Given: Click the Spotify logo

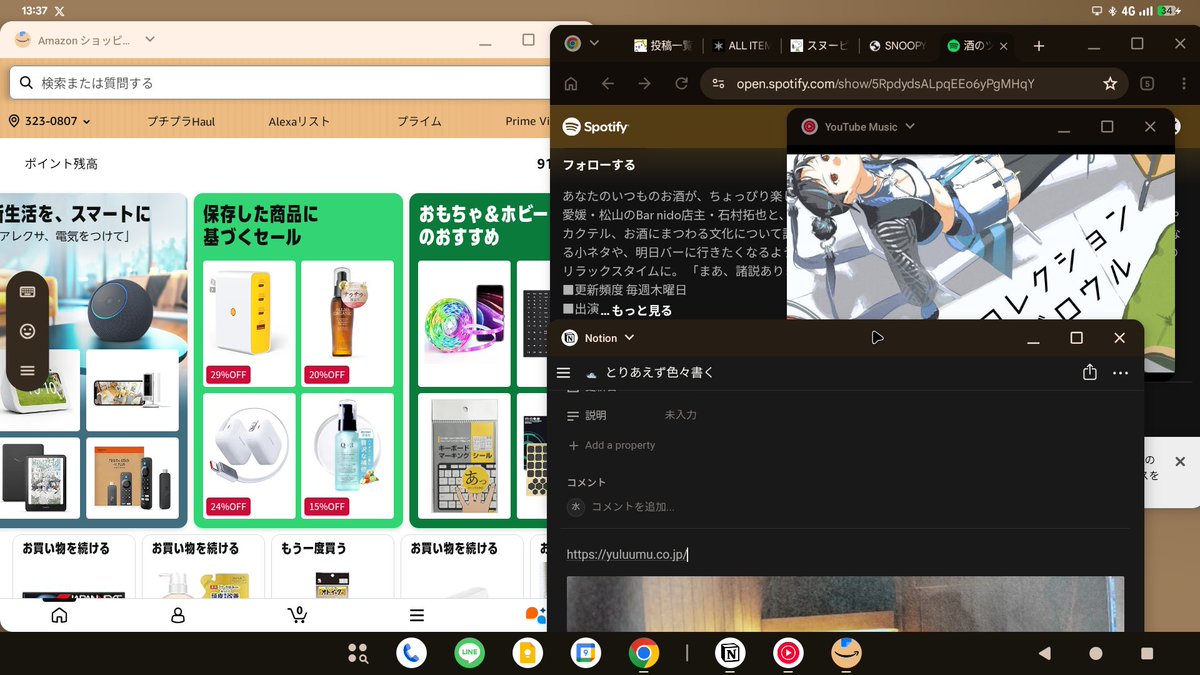Looking at the screenshot, I should 595,127.
